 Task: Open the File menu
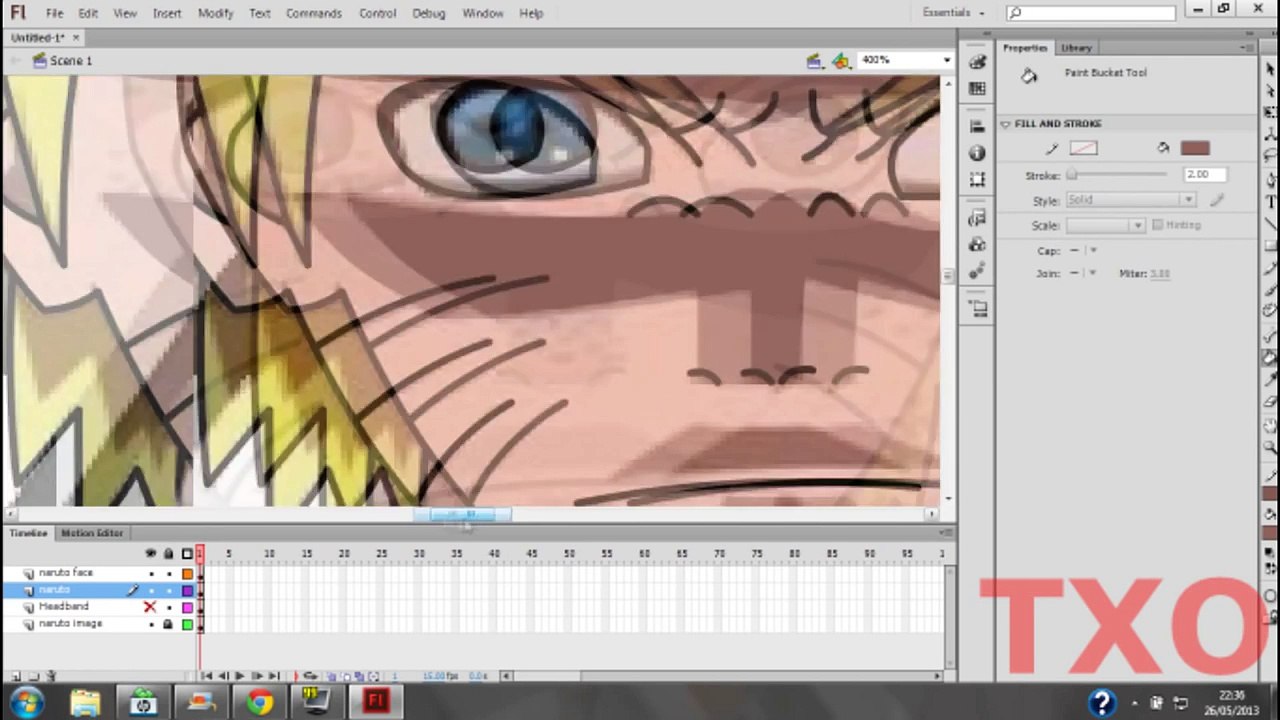(x=54, y=13)
